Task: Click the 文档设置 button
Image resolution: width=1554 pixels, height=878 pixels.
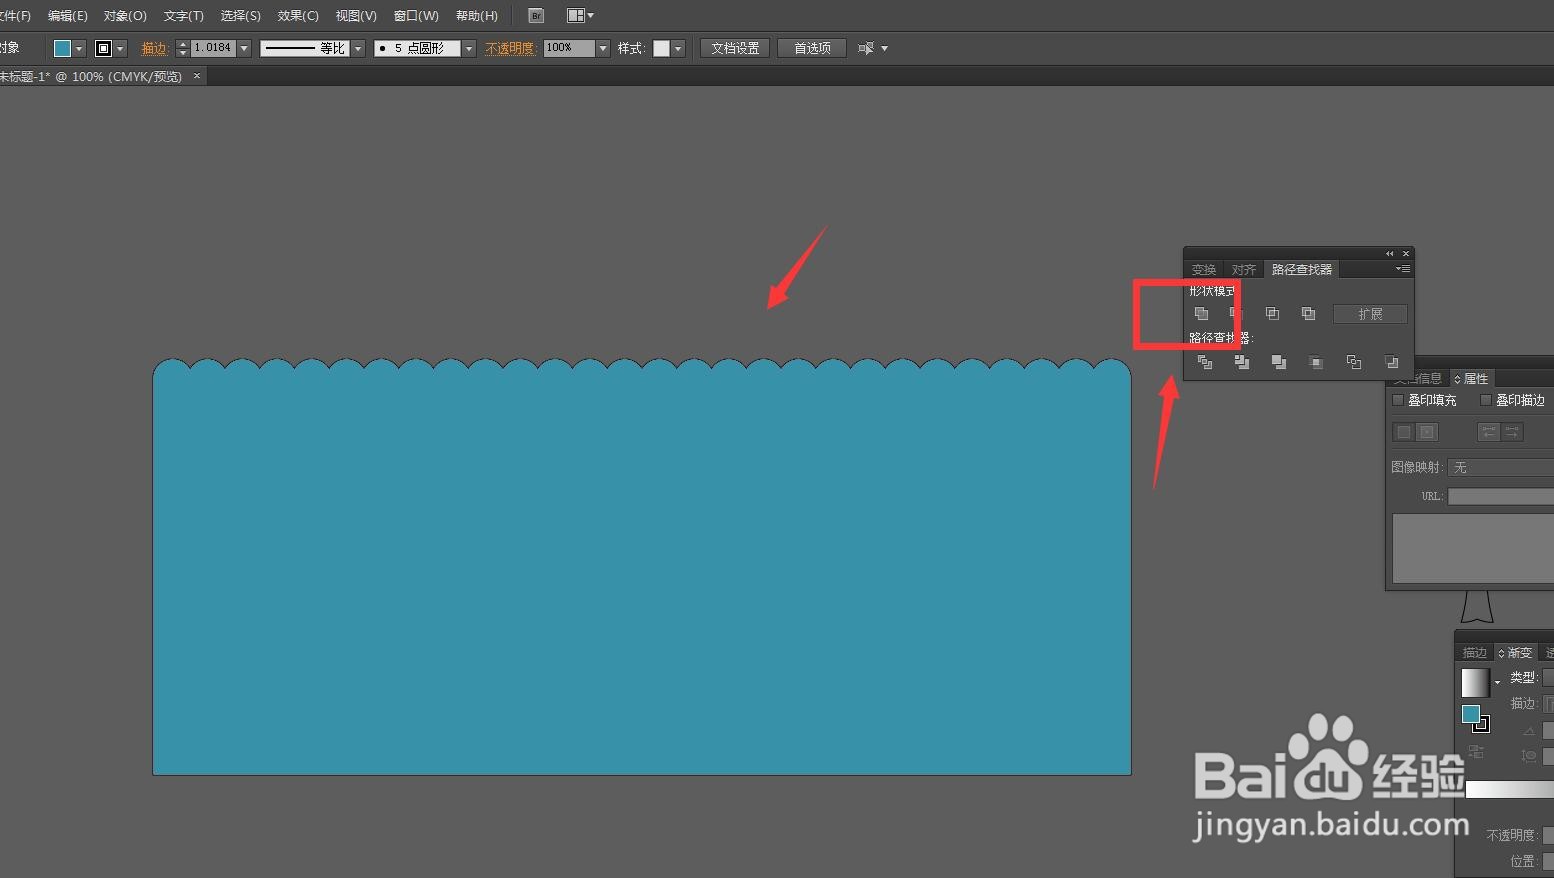Action: coord(735,48)
